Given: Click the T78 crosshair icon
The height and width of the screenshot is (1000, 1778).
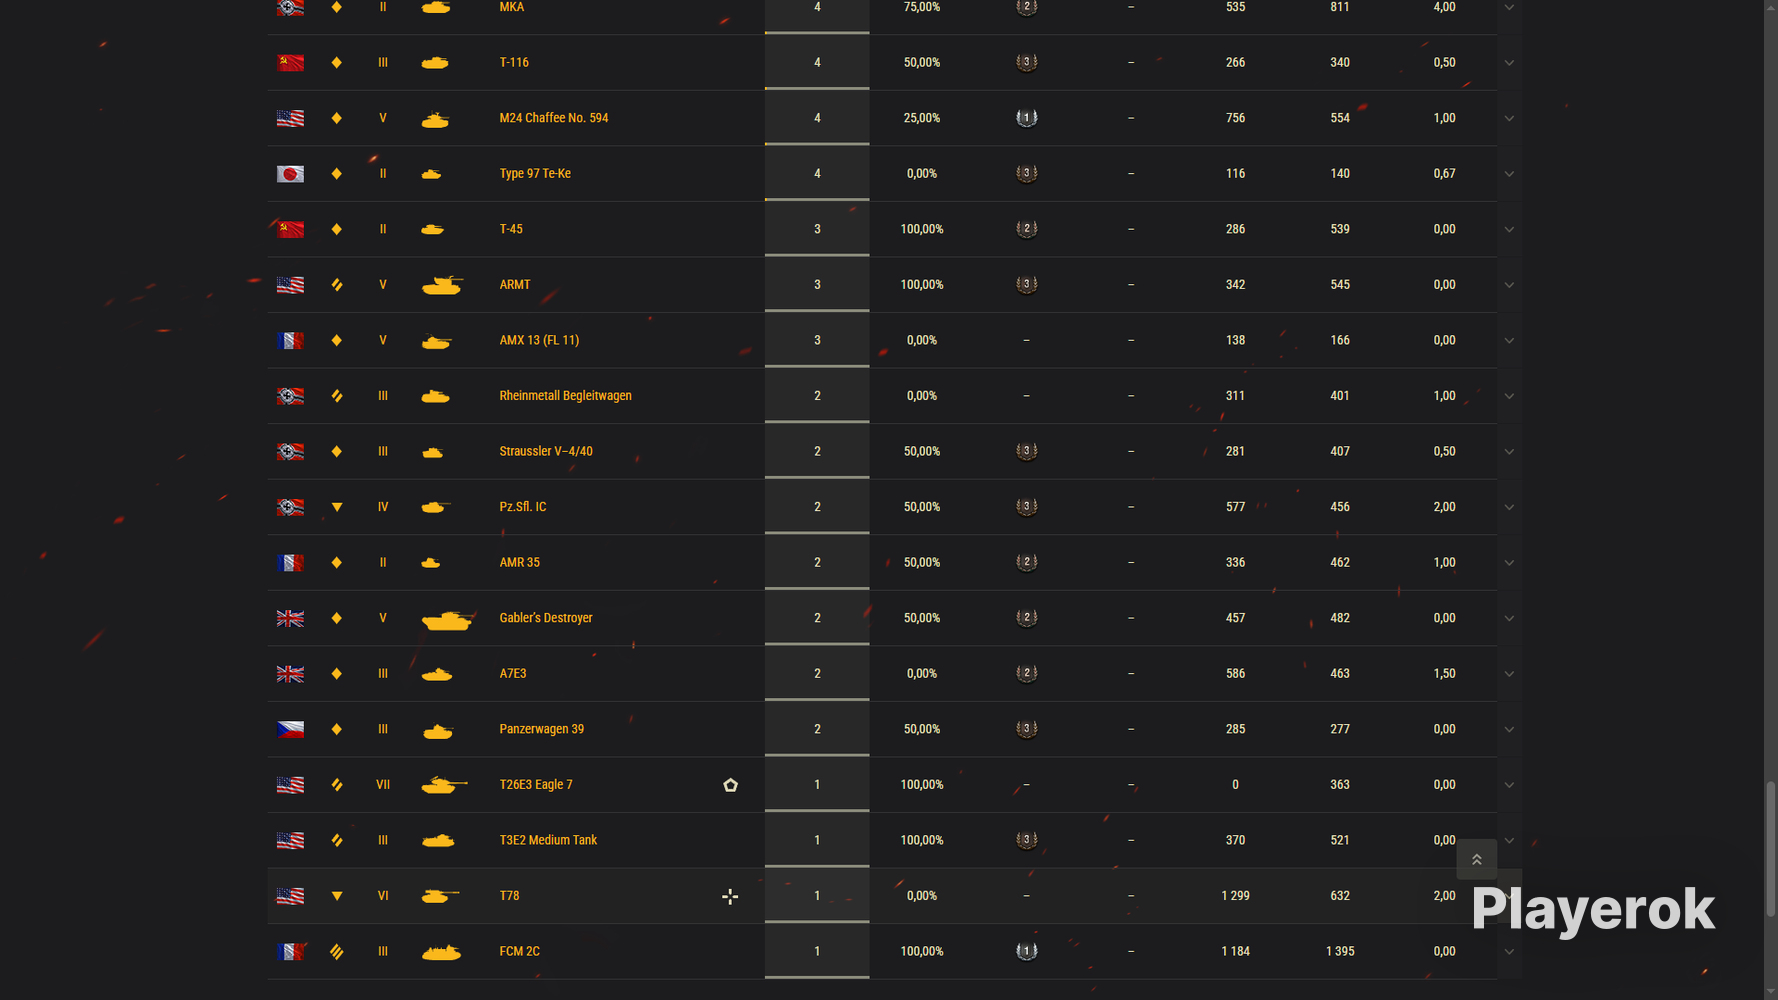Looking at the screenshot, I should pos(730,896).
